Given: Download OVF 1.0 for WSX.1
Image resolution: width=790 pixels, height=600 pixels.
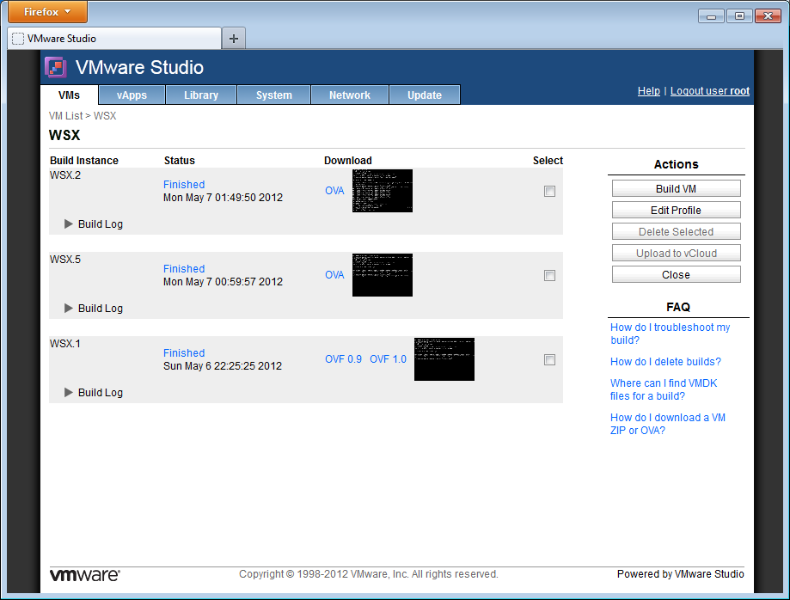Looking at the screenshot, I should [388, 359].
